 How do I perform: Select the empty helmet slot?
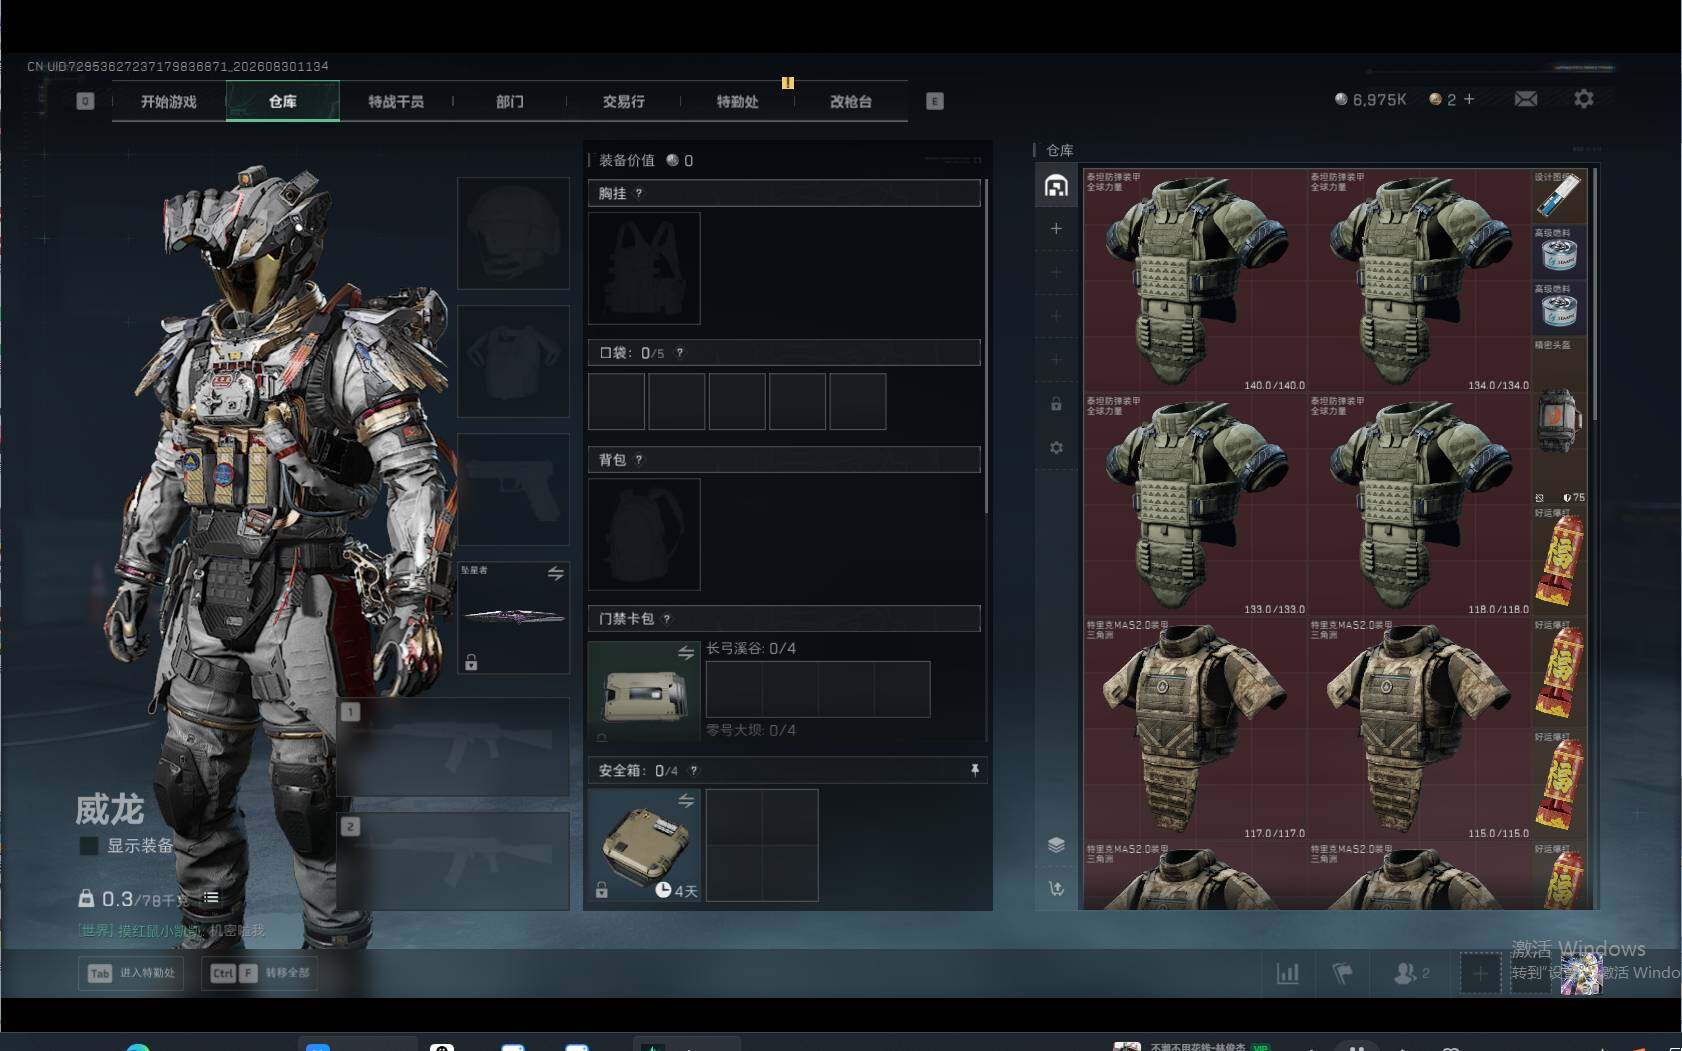coord(513,234)
